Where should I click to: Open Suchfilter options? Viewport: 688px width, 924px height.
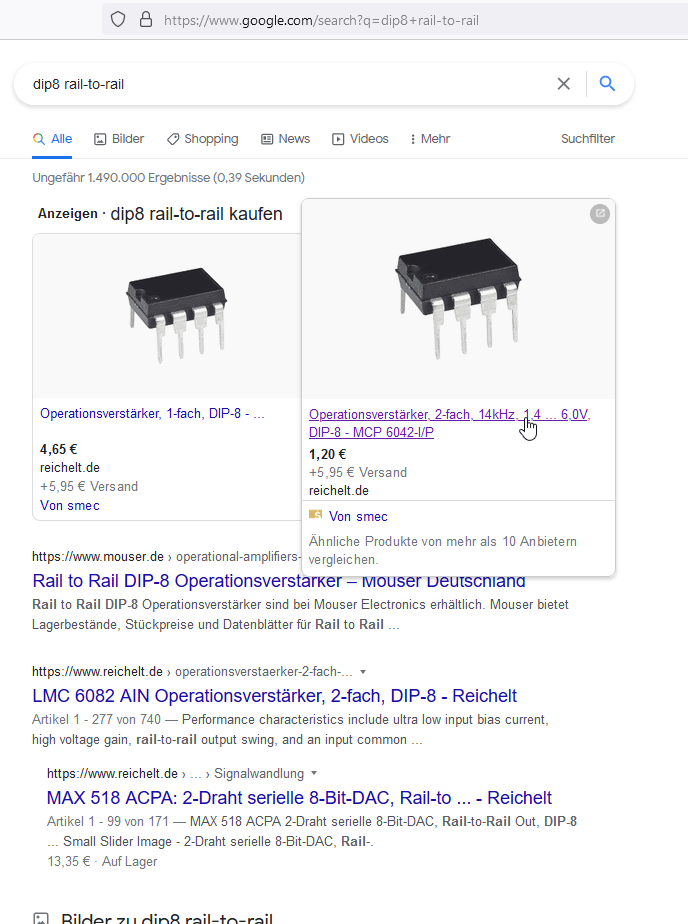tap(588, 139)
